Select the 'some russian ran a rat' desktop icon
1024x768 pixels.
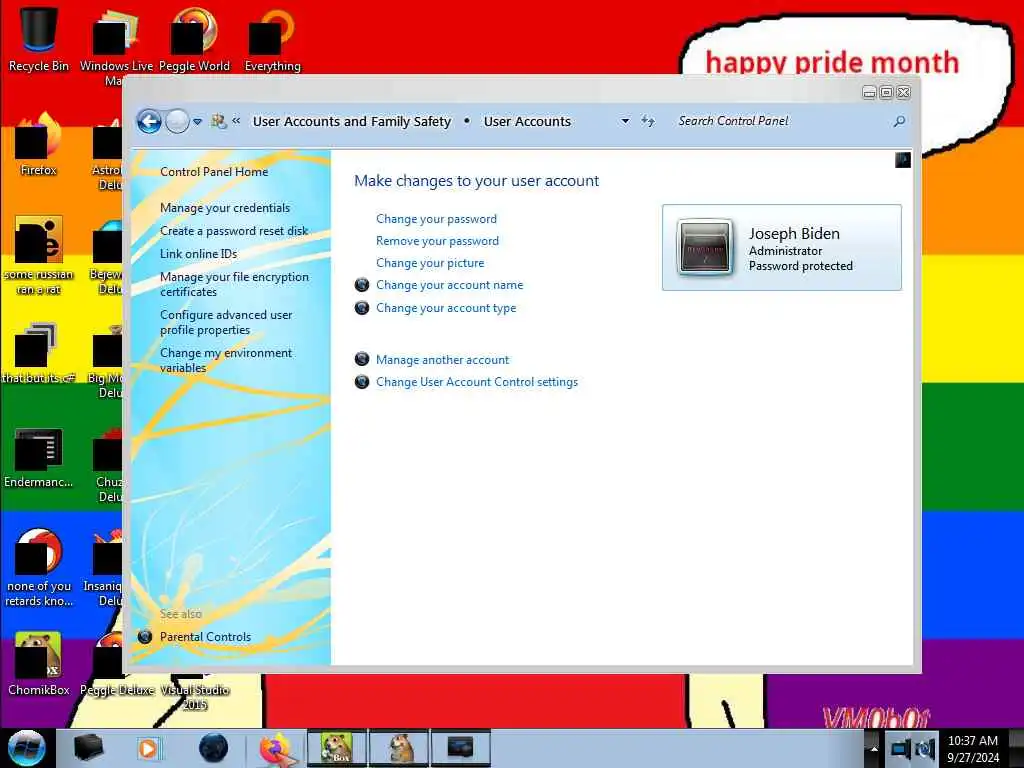(39, 255)
